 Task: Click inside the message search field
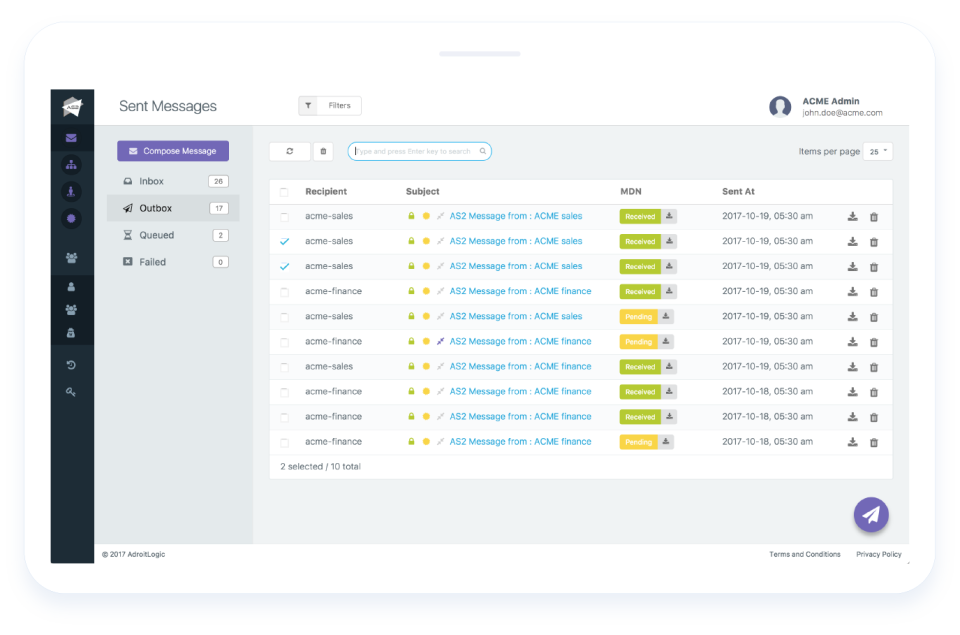pos(419,150)
